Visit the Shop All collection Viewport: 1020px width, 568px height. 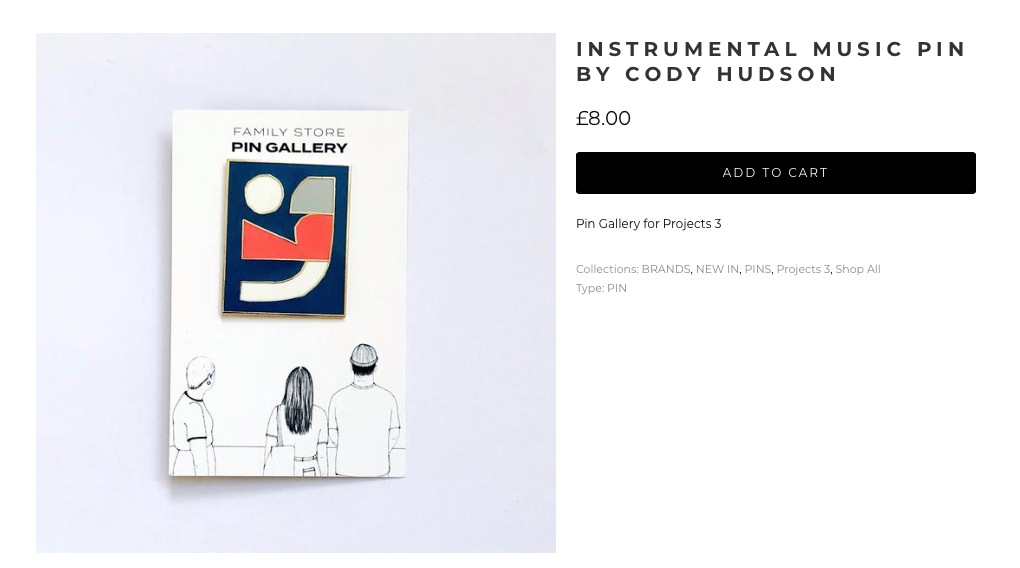(857, 269)
